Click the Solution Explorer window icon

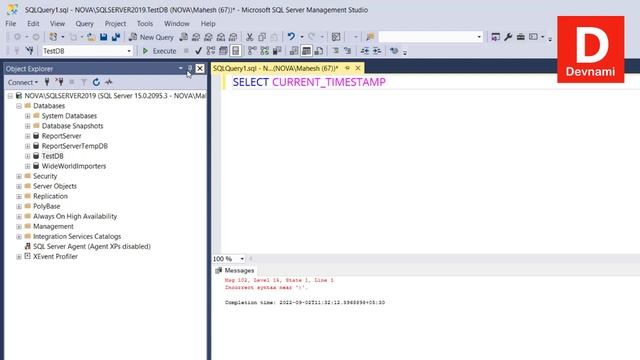pos(495,37)
